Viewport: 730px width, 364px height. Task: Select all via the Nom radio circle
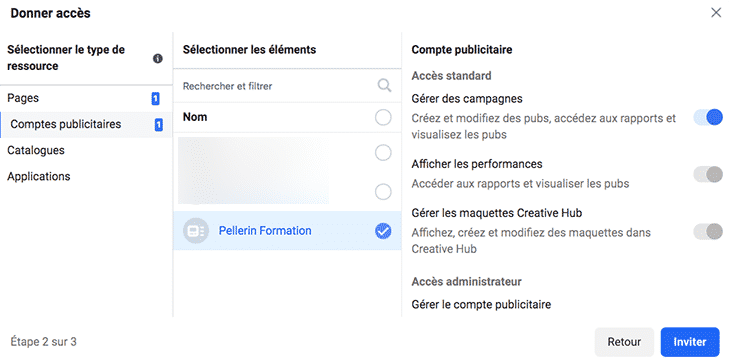[383, 117]
